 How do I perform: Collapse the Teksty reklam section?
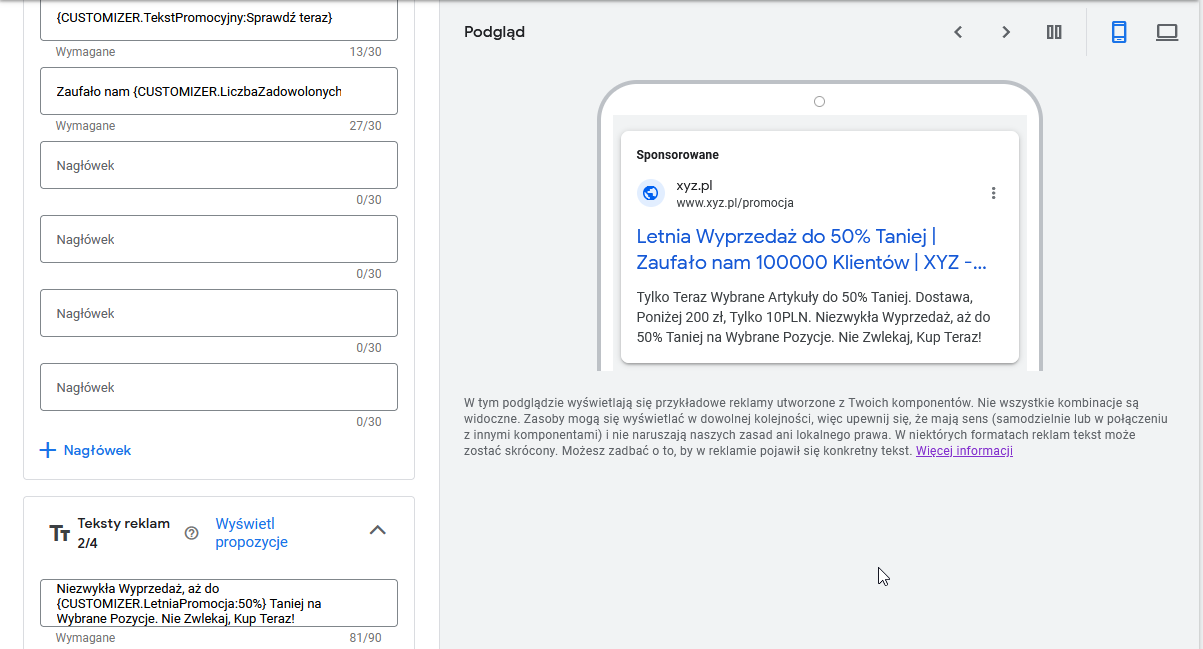[x=378, y=530]
